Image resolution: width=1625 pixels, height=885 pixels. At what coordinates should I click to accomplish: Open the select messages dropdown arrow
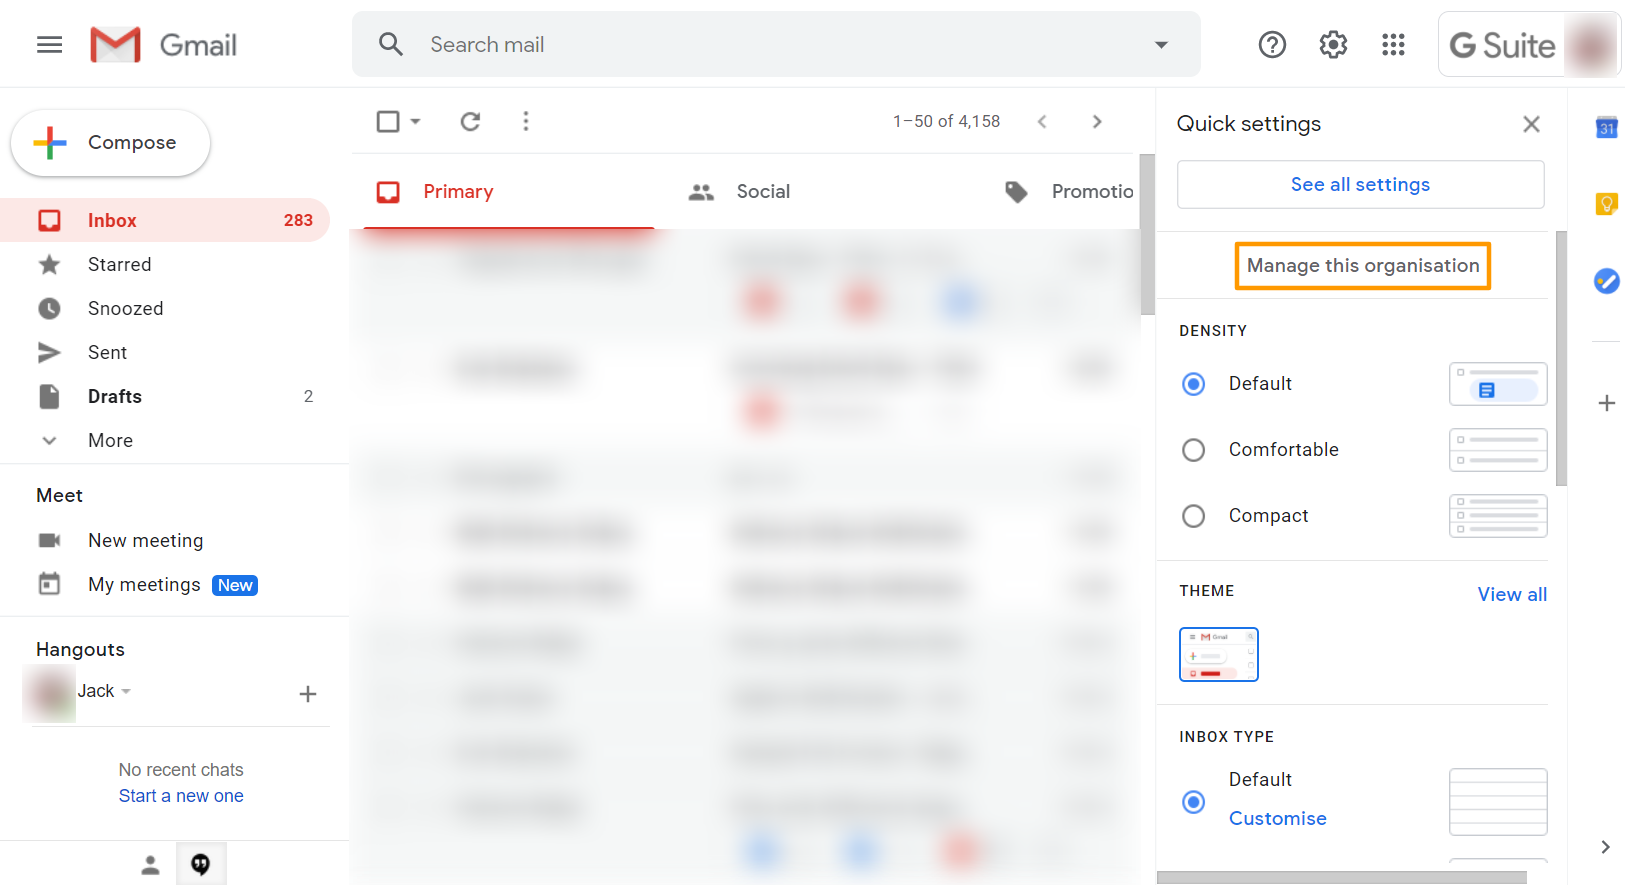click(415, 121)
